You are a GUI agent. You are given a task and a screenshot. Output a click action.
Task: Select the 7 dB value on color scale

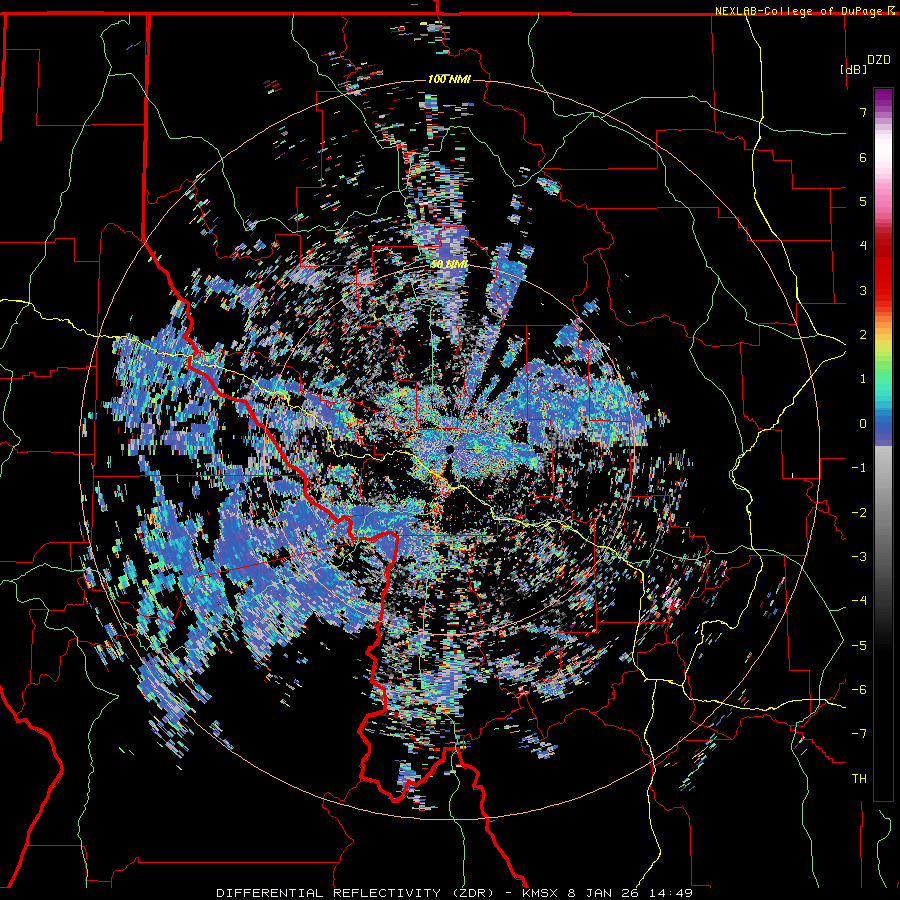pyautogui.click(x=863, y=112)
